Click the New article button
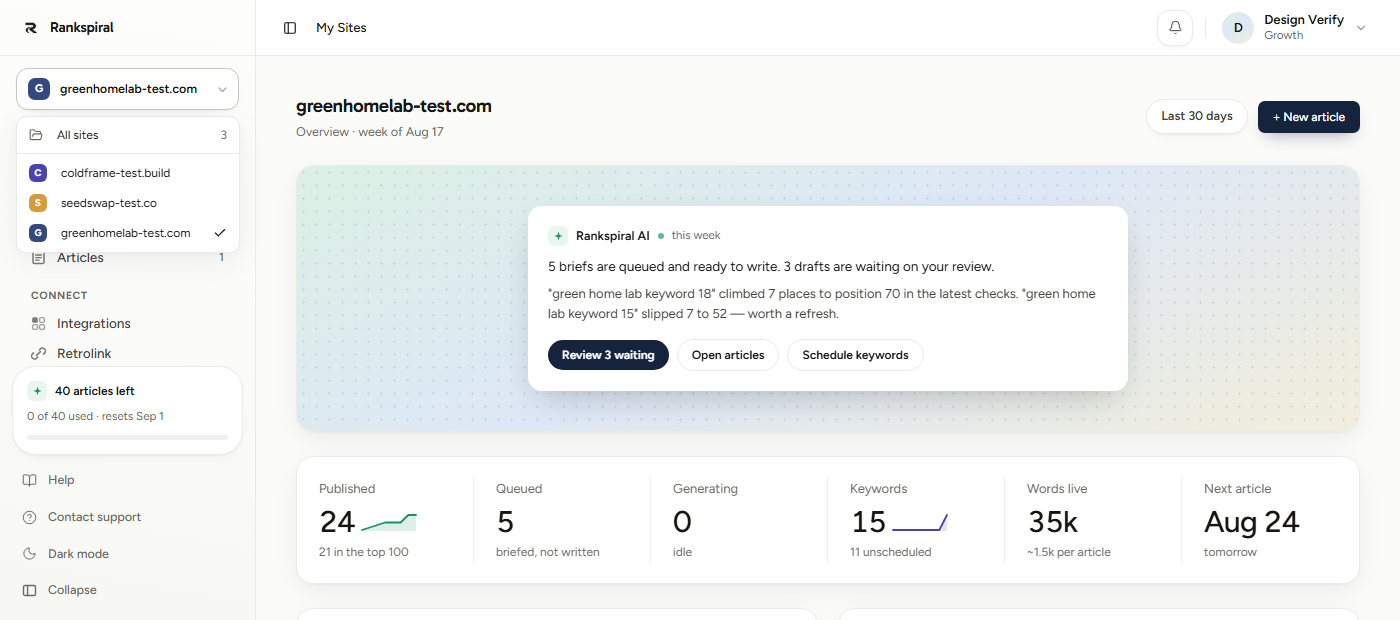 (1309, 117)
